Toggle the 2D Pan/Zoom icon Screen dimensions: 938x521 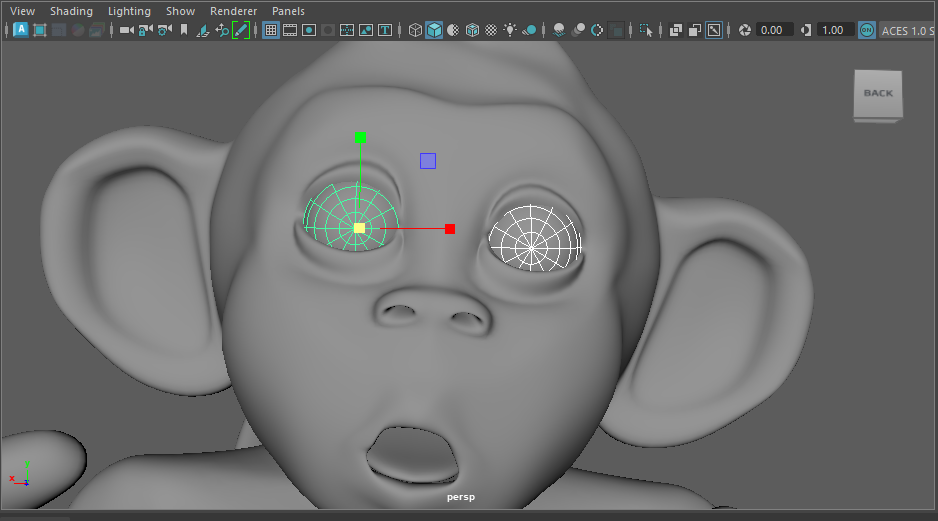[x=222, y=30]
